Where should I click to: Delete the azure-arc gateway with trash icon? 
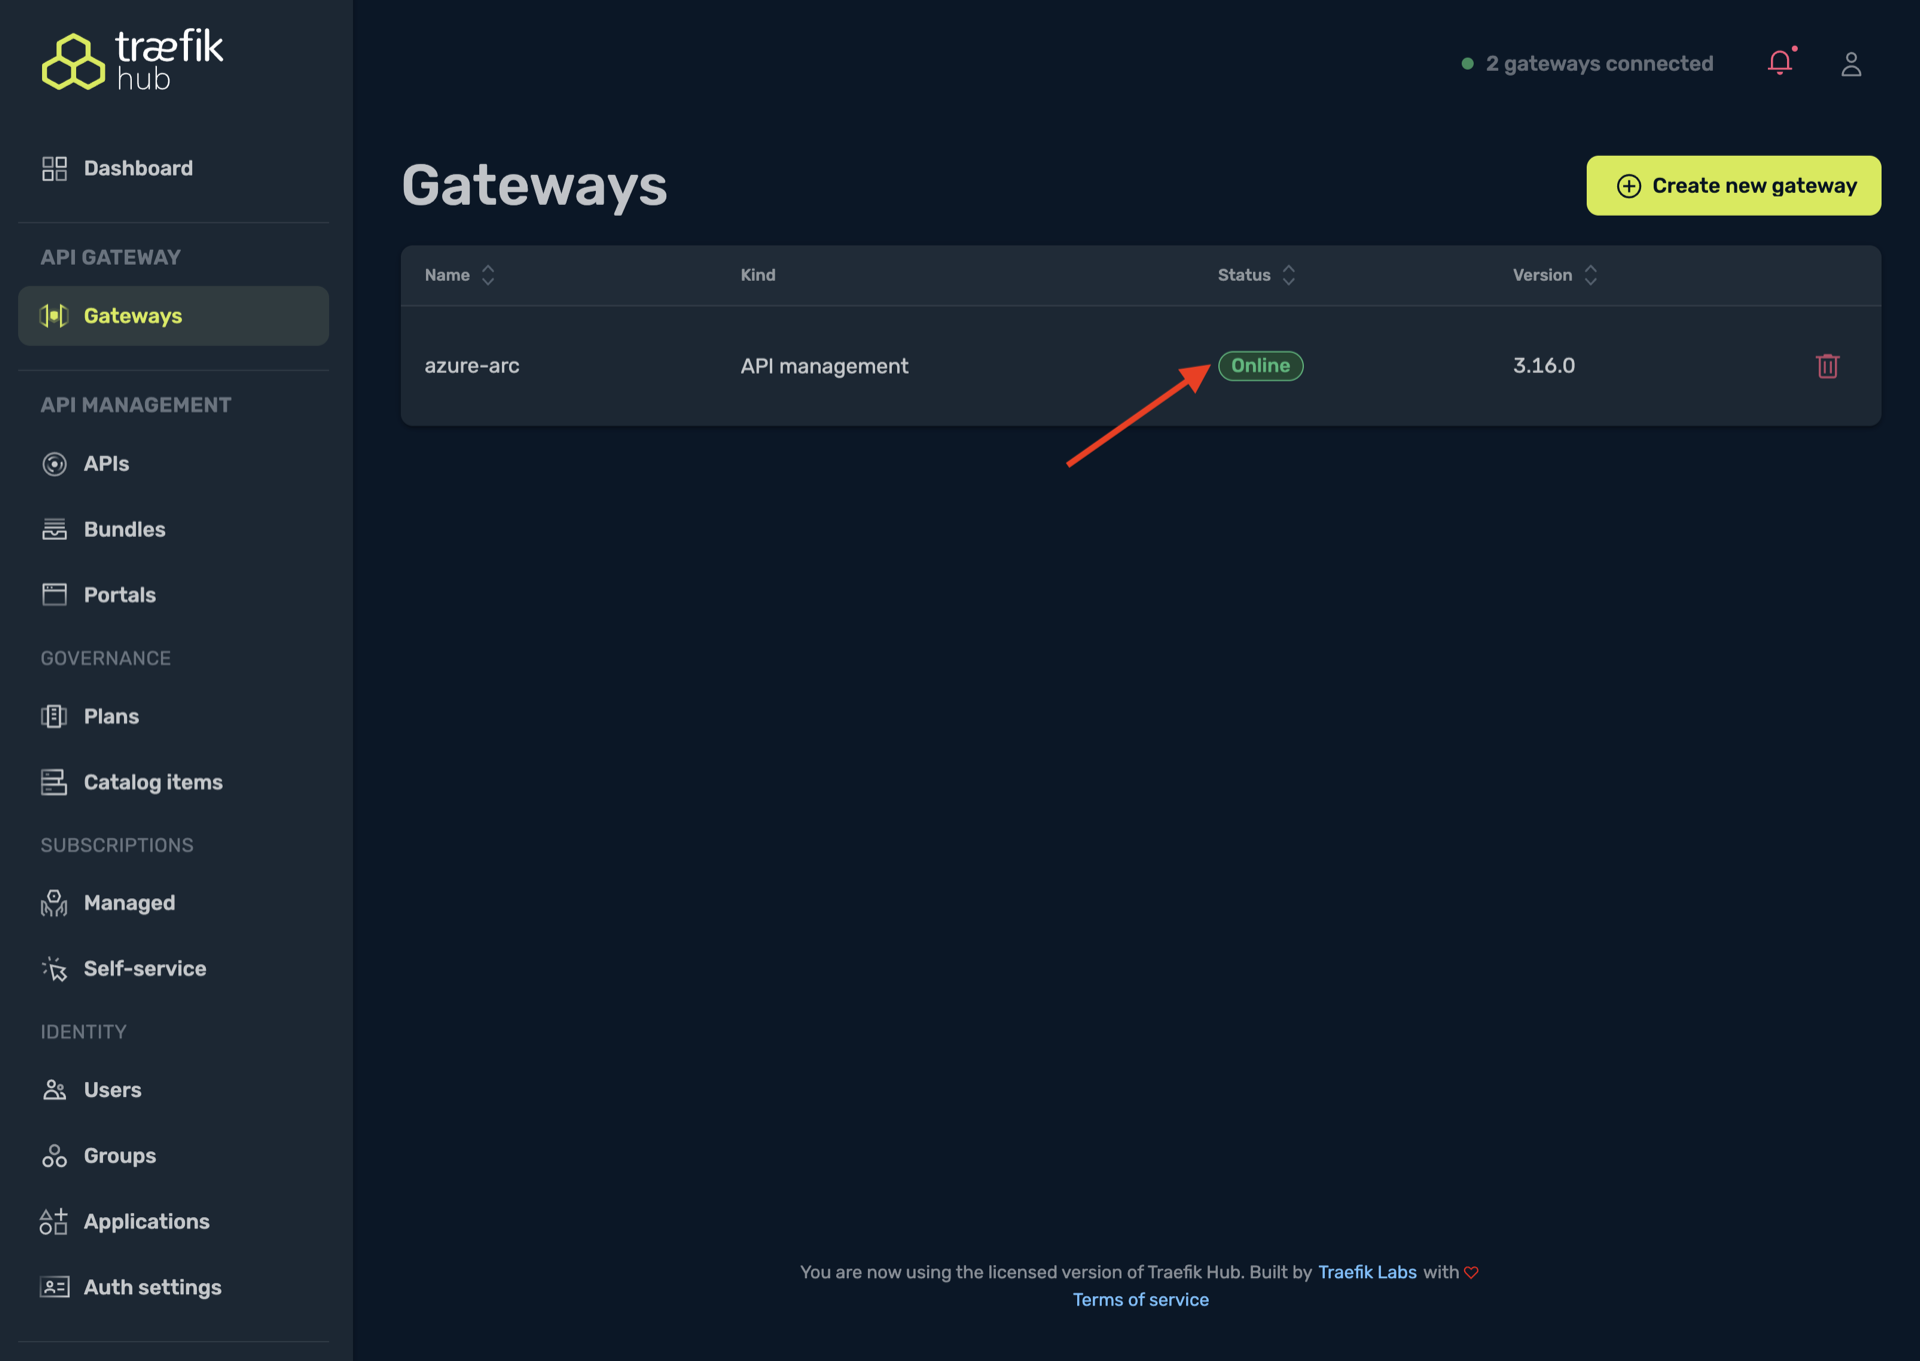click(1827, 366)
